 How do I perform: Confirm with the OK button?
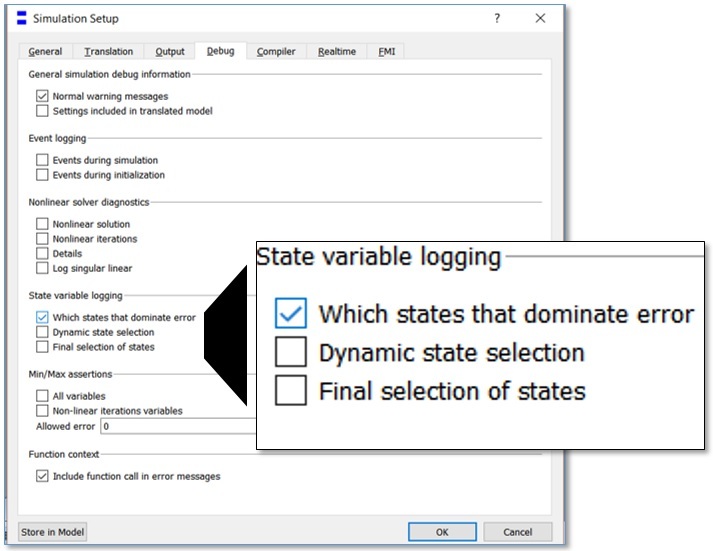[442, 532]
